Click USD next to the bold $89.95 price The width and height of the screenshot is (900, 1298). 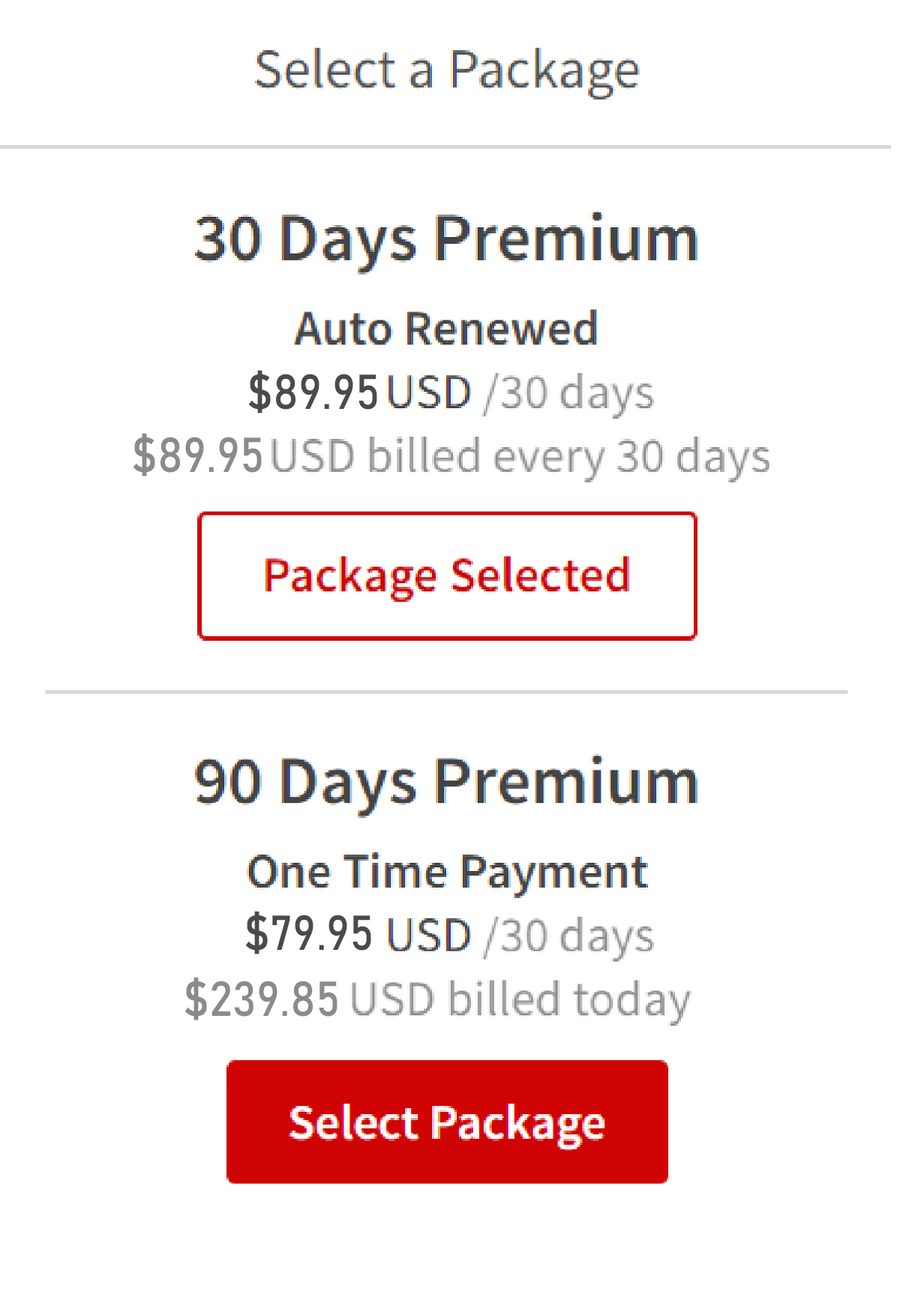point(429,393)
